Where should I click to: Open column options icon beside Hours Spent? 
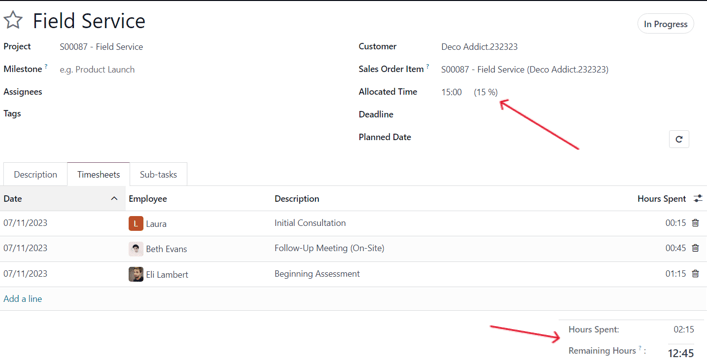698,198
